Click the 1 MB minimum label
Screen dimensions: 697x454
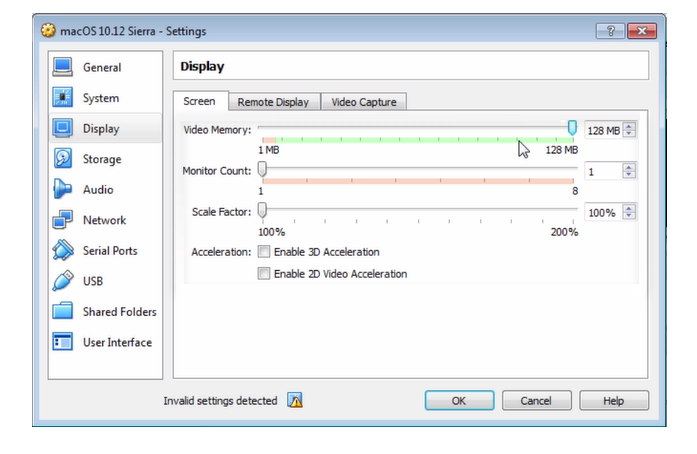(x=268, y=150)
